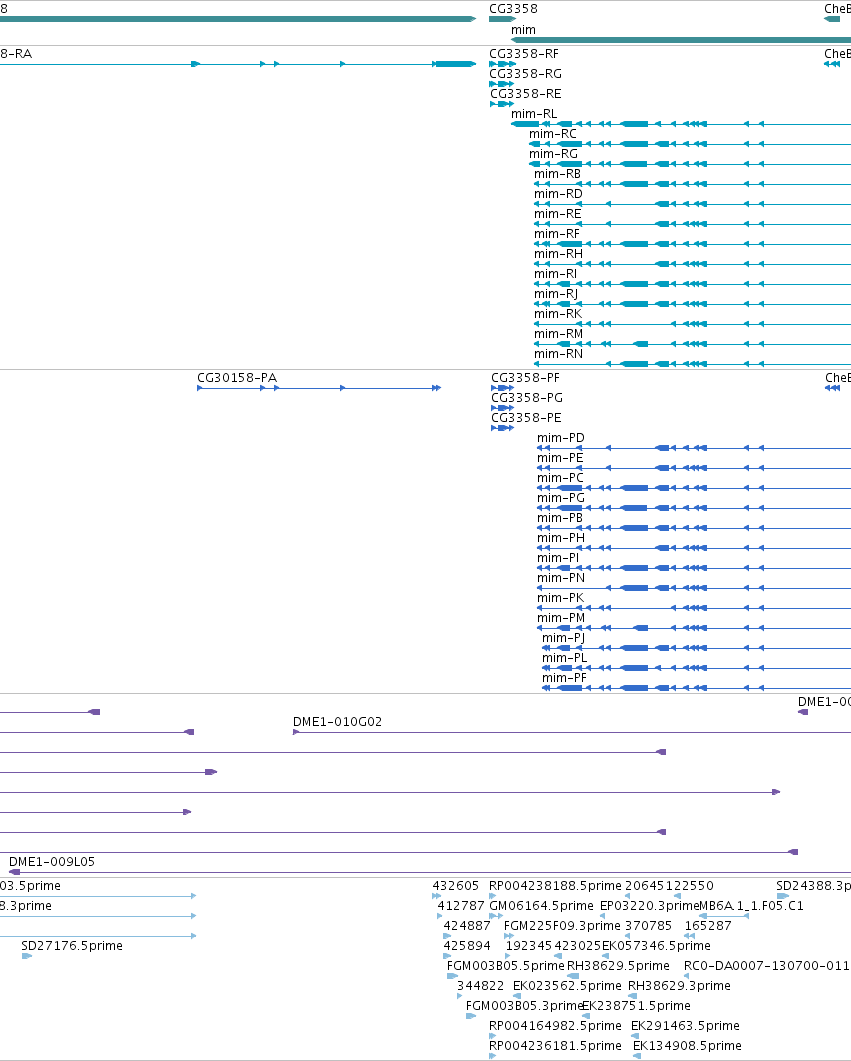
Task: Select the RH38629.5prime EST
Action: (618, 966)
